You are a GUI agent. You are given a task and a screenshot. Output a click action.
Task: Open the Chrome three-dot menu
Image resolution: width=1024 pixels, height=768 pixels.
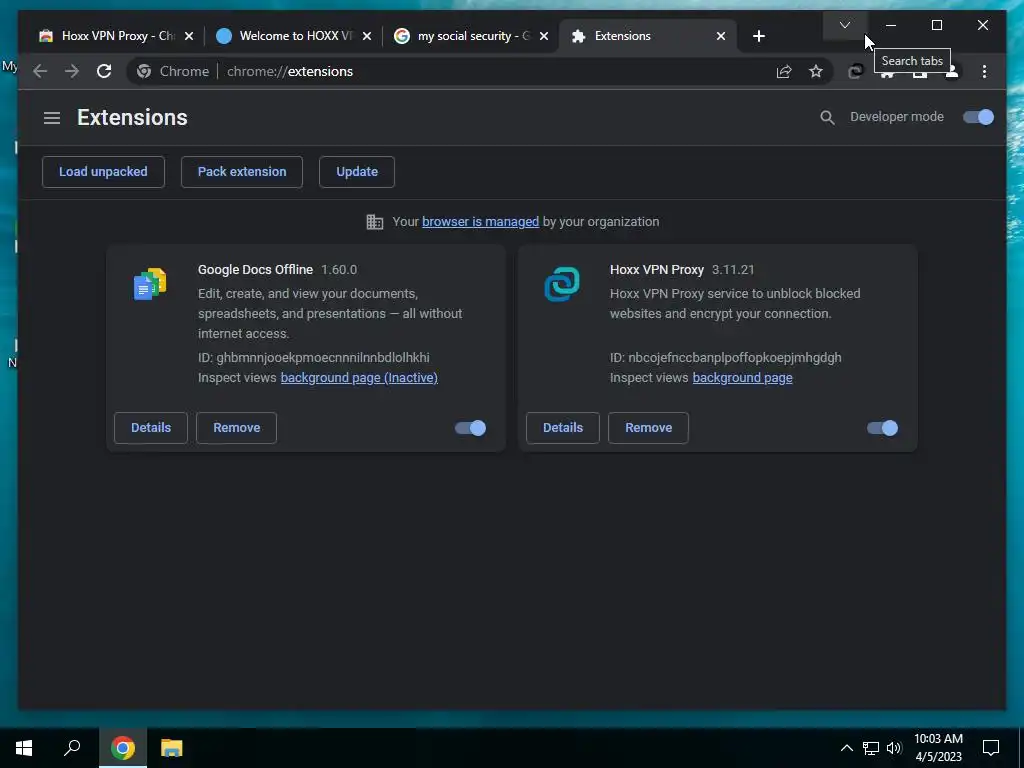[x=984, y=71]
